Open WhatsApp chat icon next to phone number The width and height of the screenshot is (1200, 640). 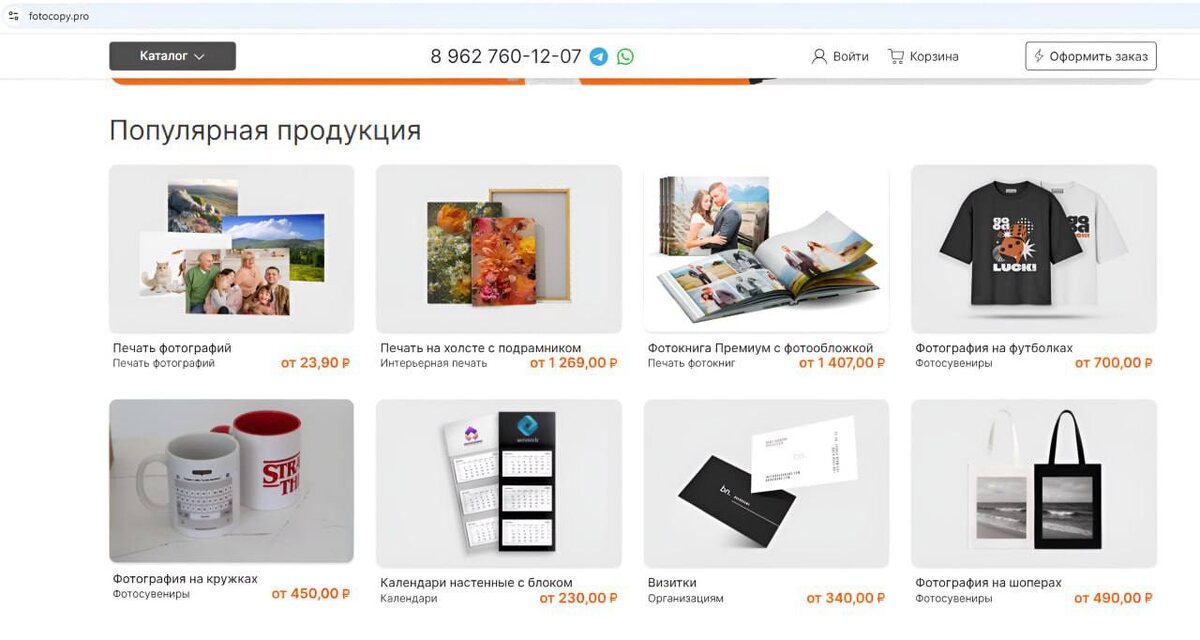pyautogui.click(x=625, y=57)
